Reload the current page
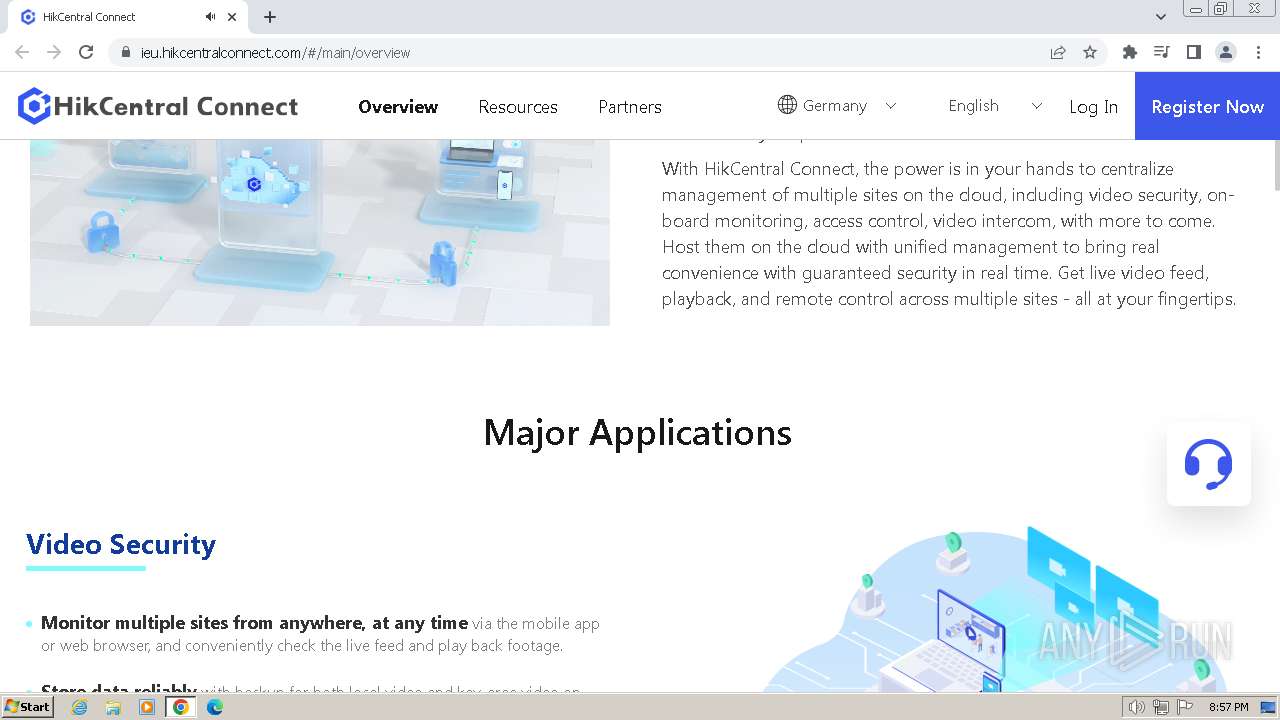This screenshot has width=1280, height=720. pyautogui.click(x=86, y=52)
